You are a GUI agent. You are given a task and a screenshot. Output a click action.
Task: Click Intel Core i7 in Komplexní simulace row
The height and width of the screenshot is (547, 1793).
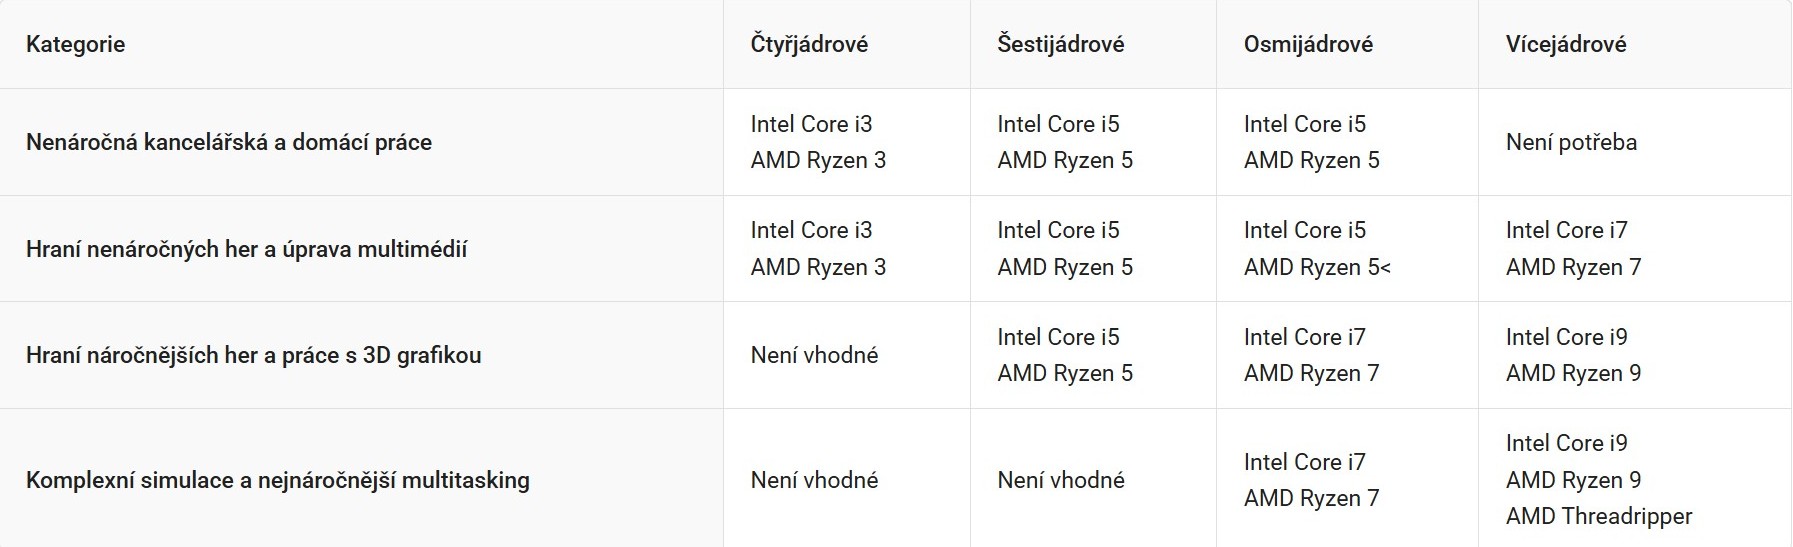(1304, 462)
